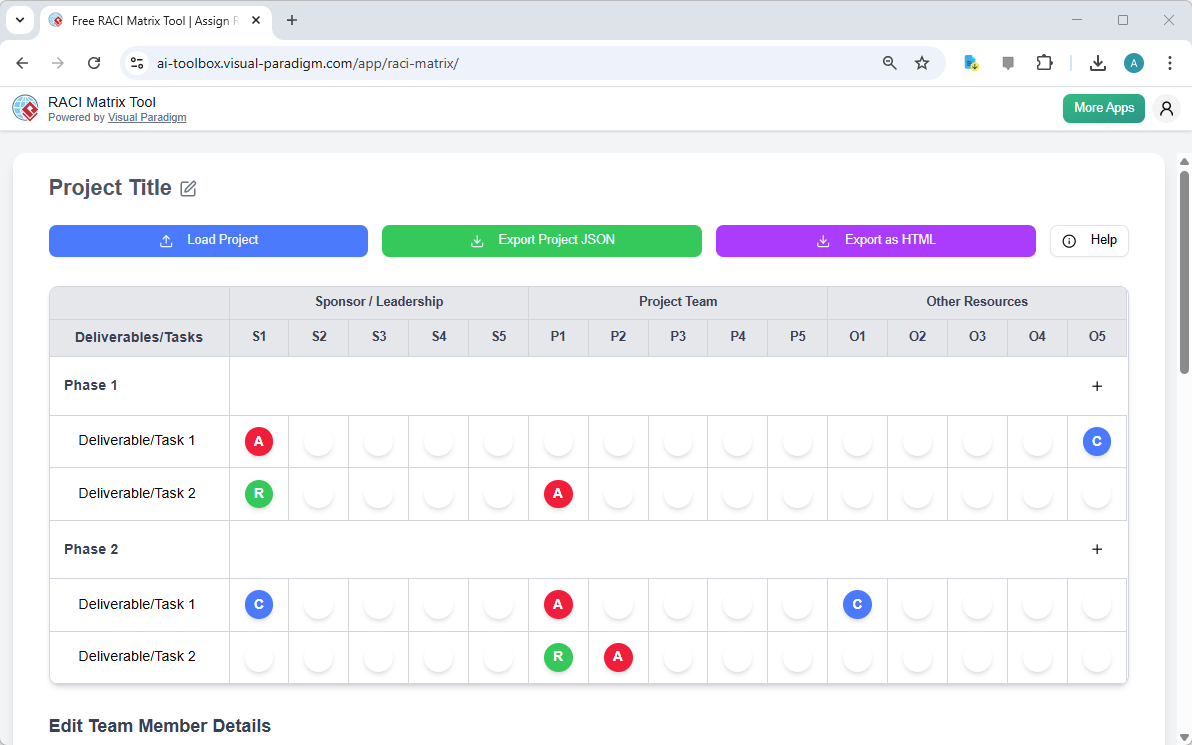Click the Downloads icon in browser toolbar
The height and width of the screenshot is (745, 1192).
tap(1098, 62)
